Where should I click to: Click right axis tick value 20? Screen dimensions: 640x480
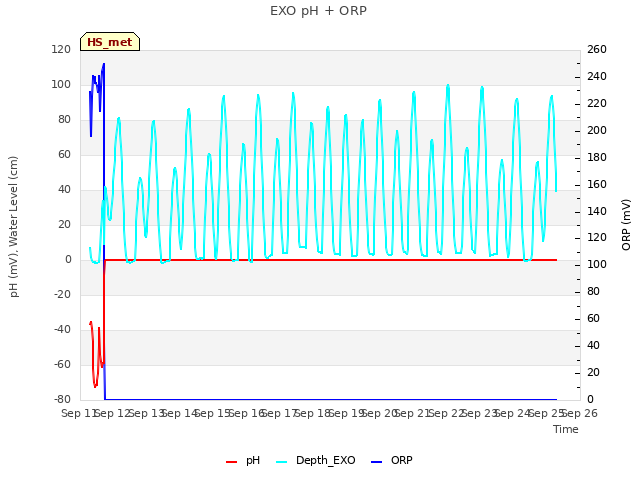point(593,372)
